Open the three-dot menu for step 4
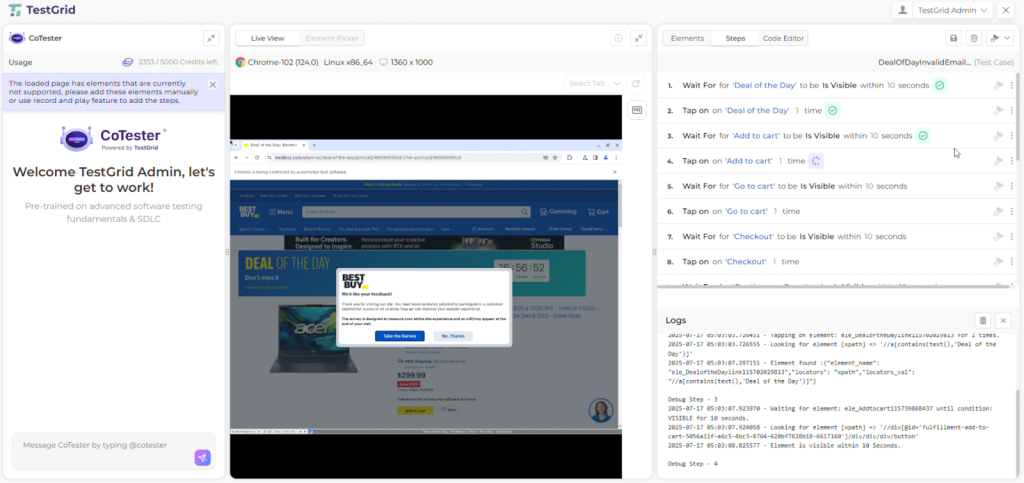The width and height of the screenshot is (1024, 483). click(1012, 161)
